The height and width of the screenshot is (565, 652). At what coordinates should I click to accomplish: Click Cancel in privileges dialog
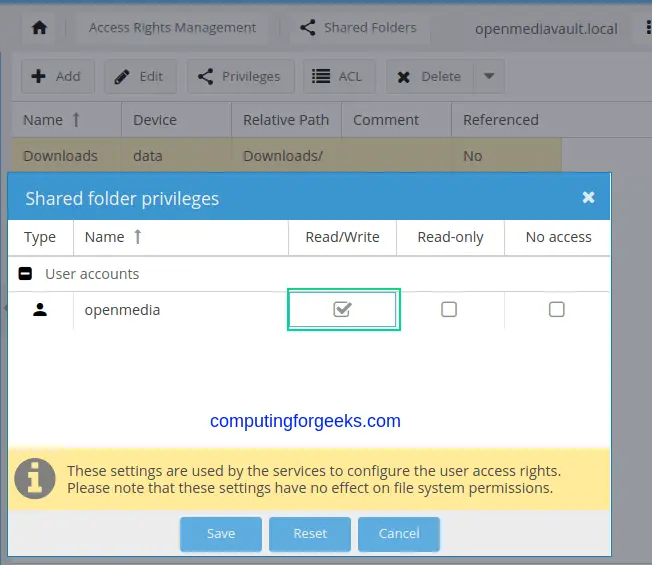(x=399, y=534)
